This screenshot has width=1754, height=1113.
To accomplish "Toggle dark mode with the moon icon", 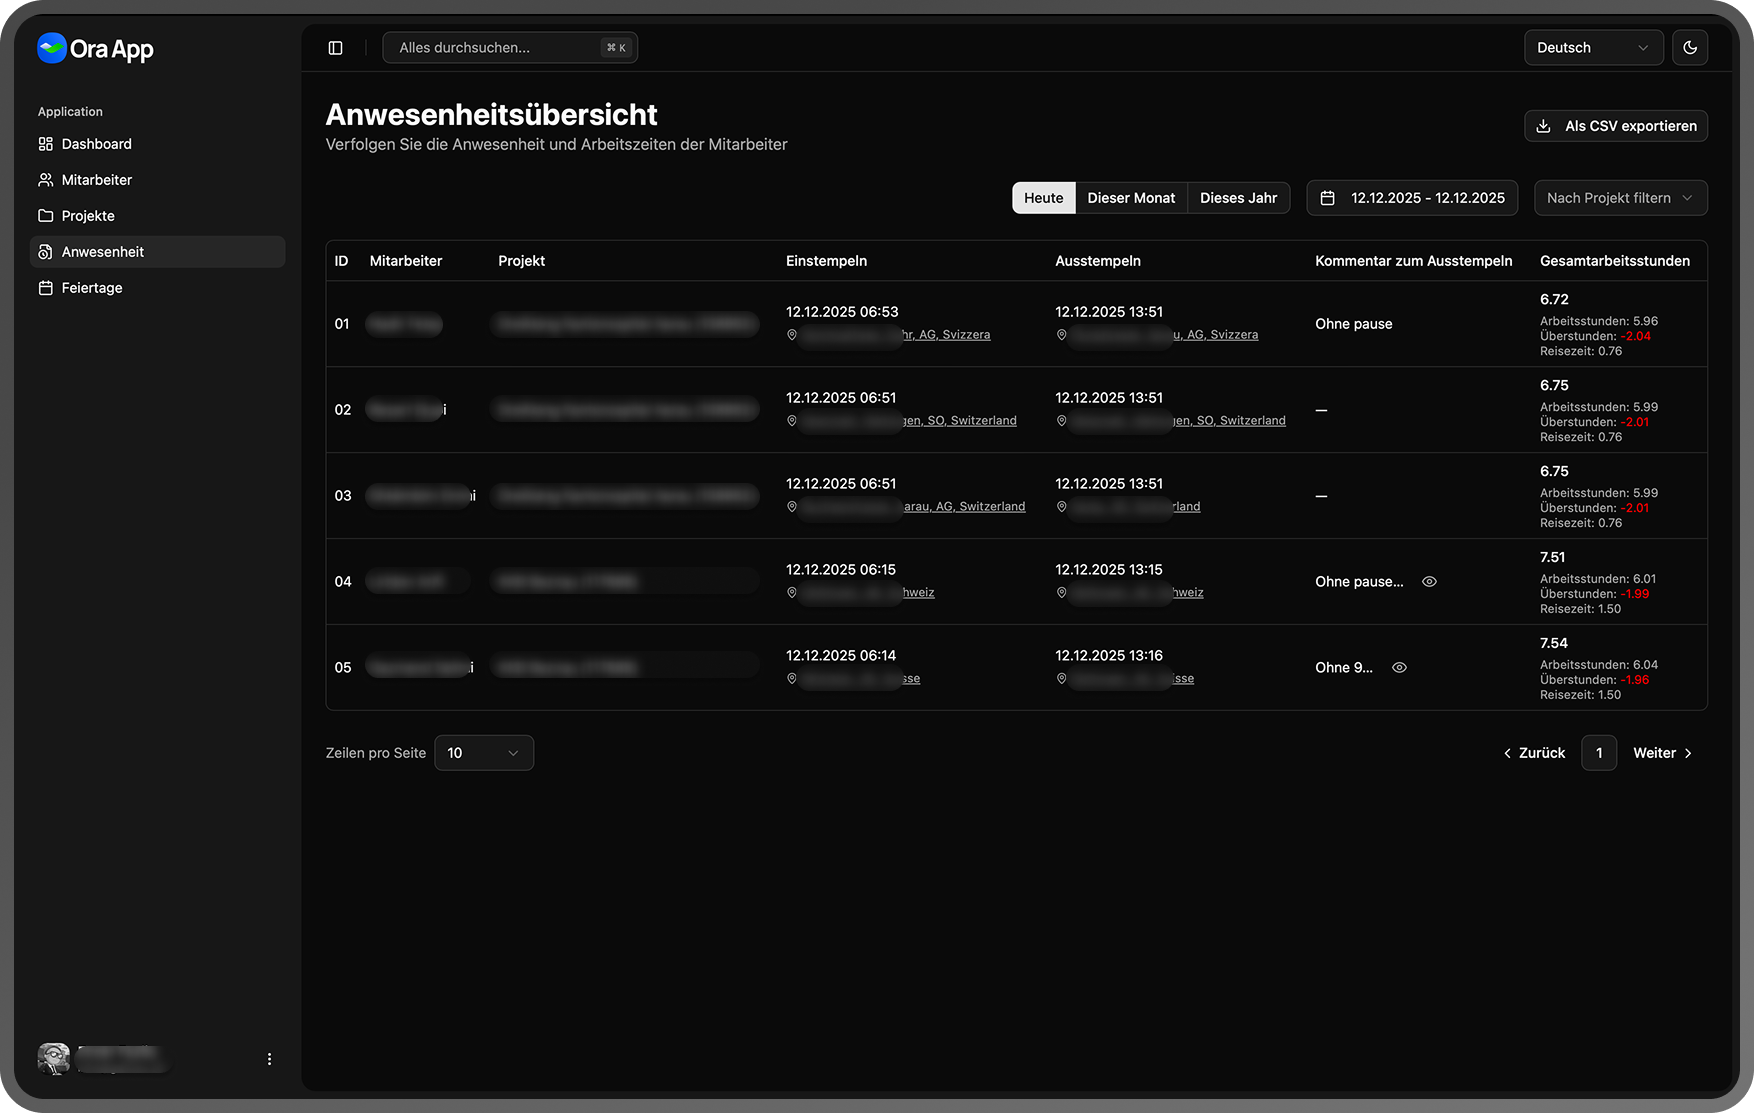I will click(x=1690, y=48).
